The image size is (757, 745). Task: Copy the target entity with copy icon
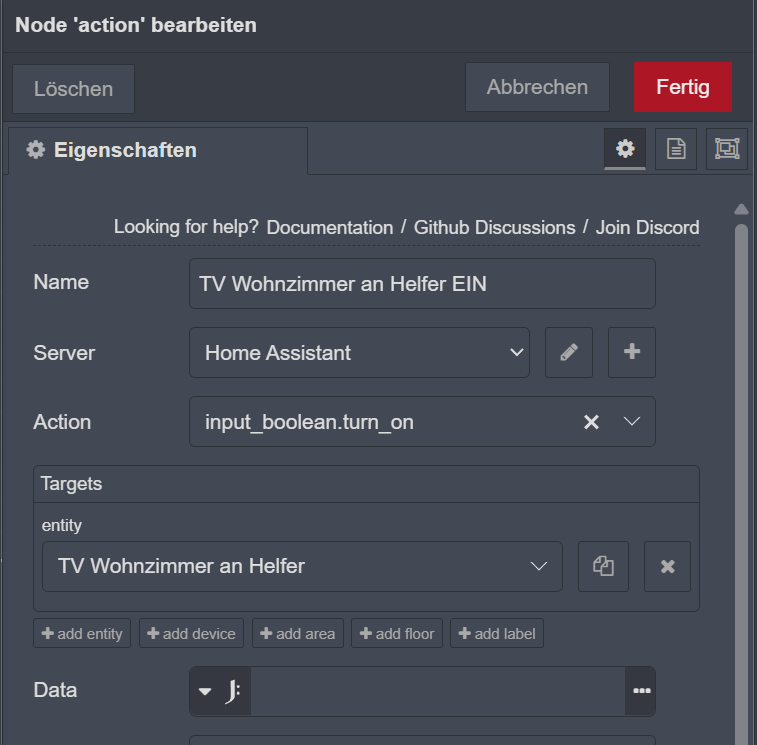point(603,566)
